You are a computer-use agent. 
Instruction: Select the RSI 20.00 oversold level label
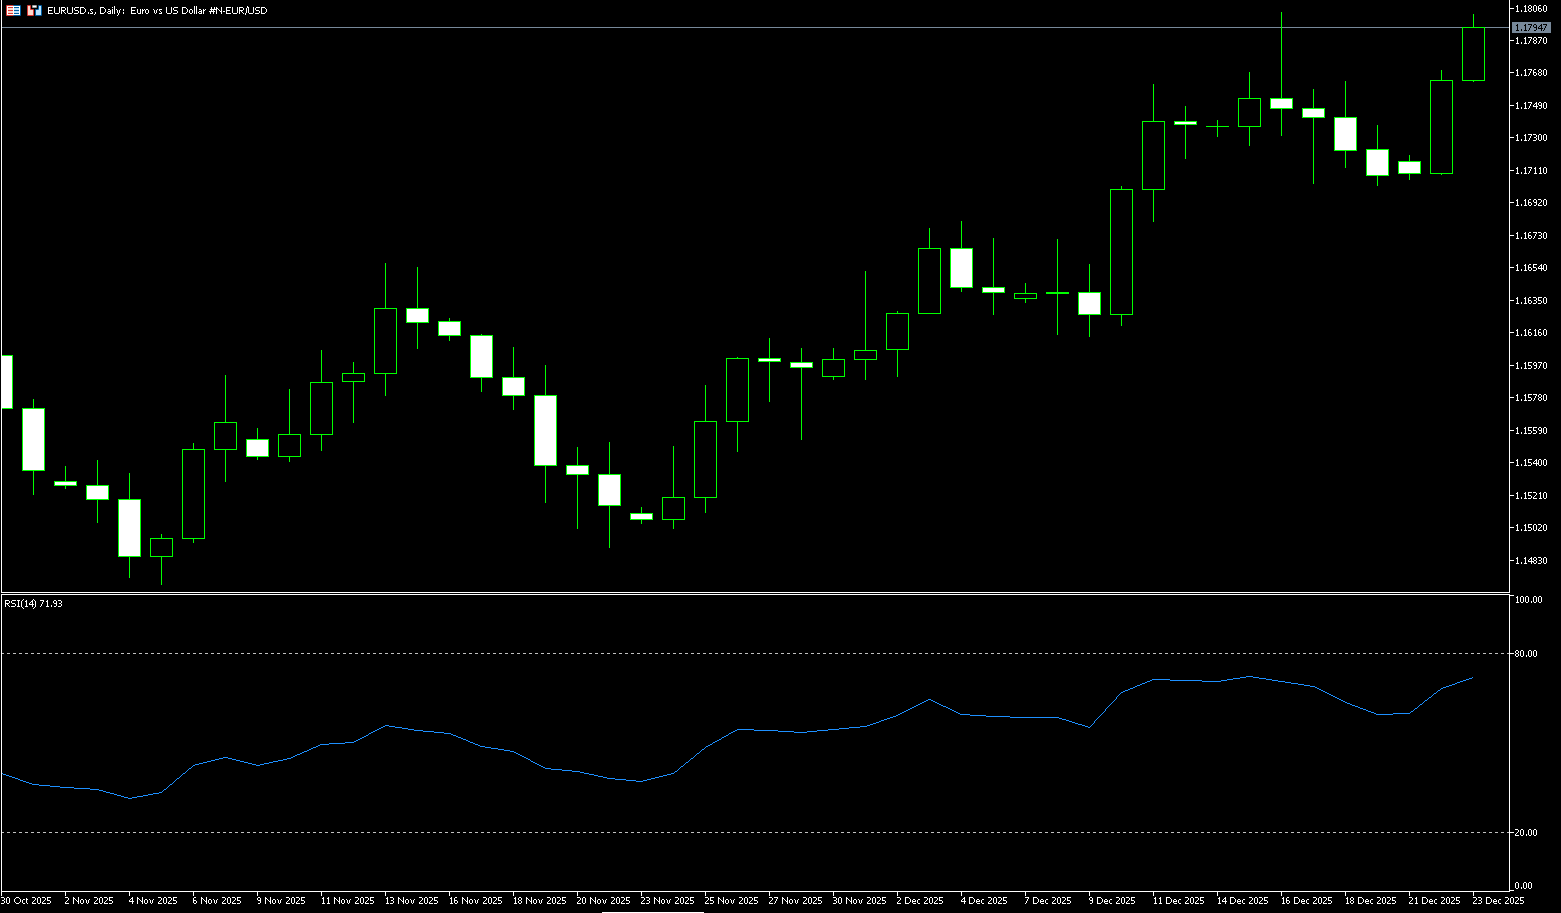click(x=1526, y=833)
